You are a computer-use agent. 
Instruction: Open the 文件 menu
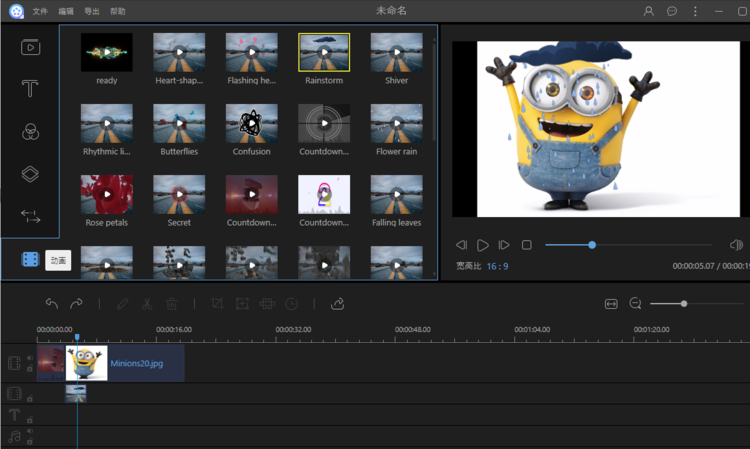(x=40, y=11)
